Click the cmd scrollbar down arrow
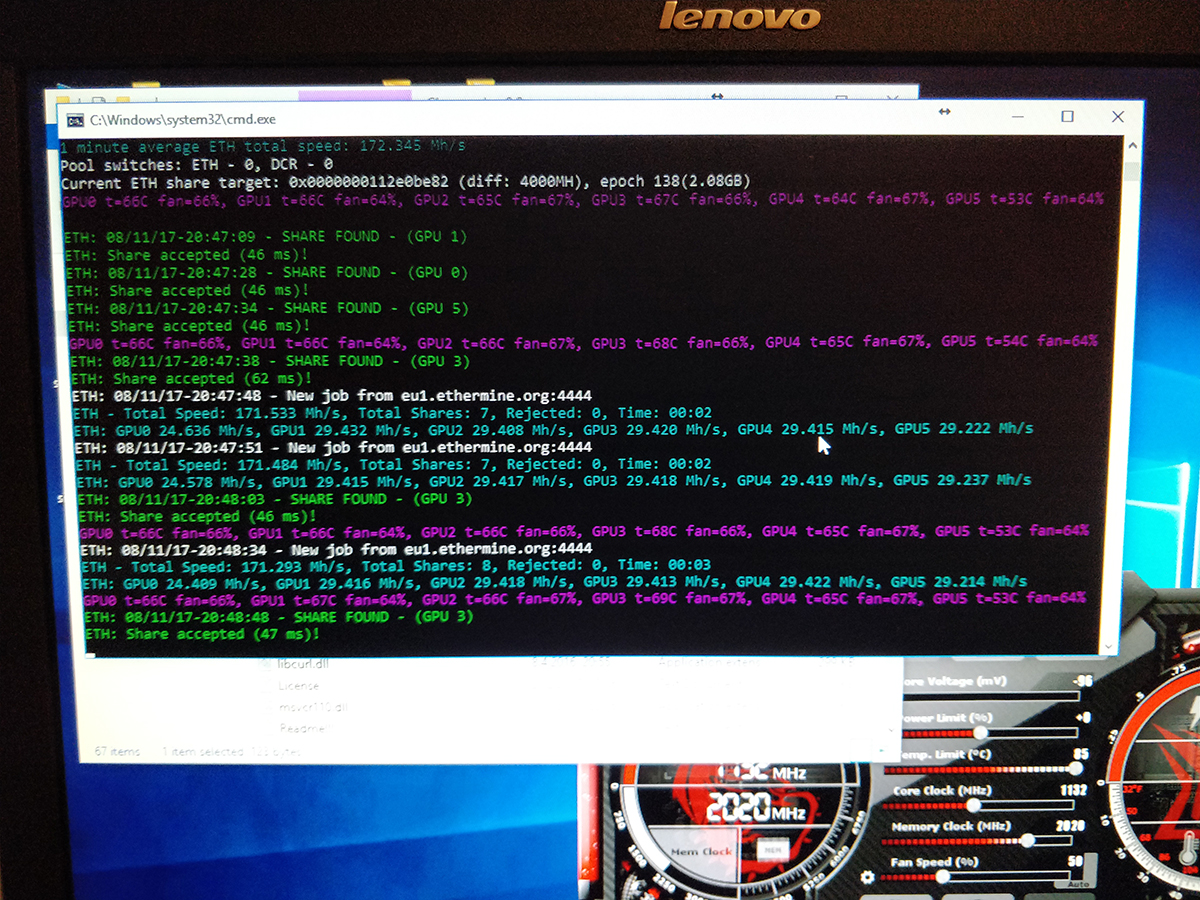Image resolution: width=1200 pixels, height=900 pixels. [x=1108, y=648]
